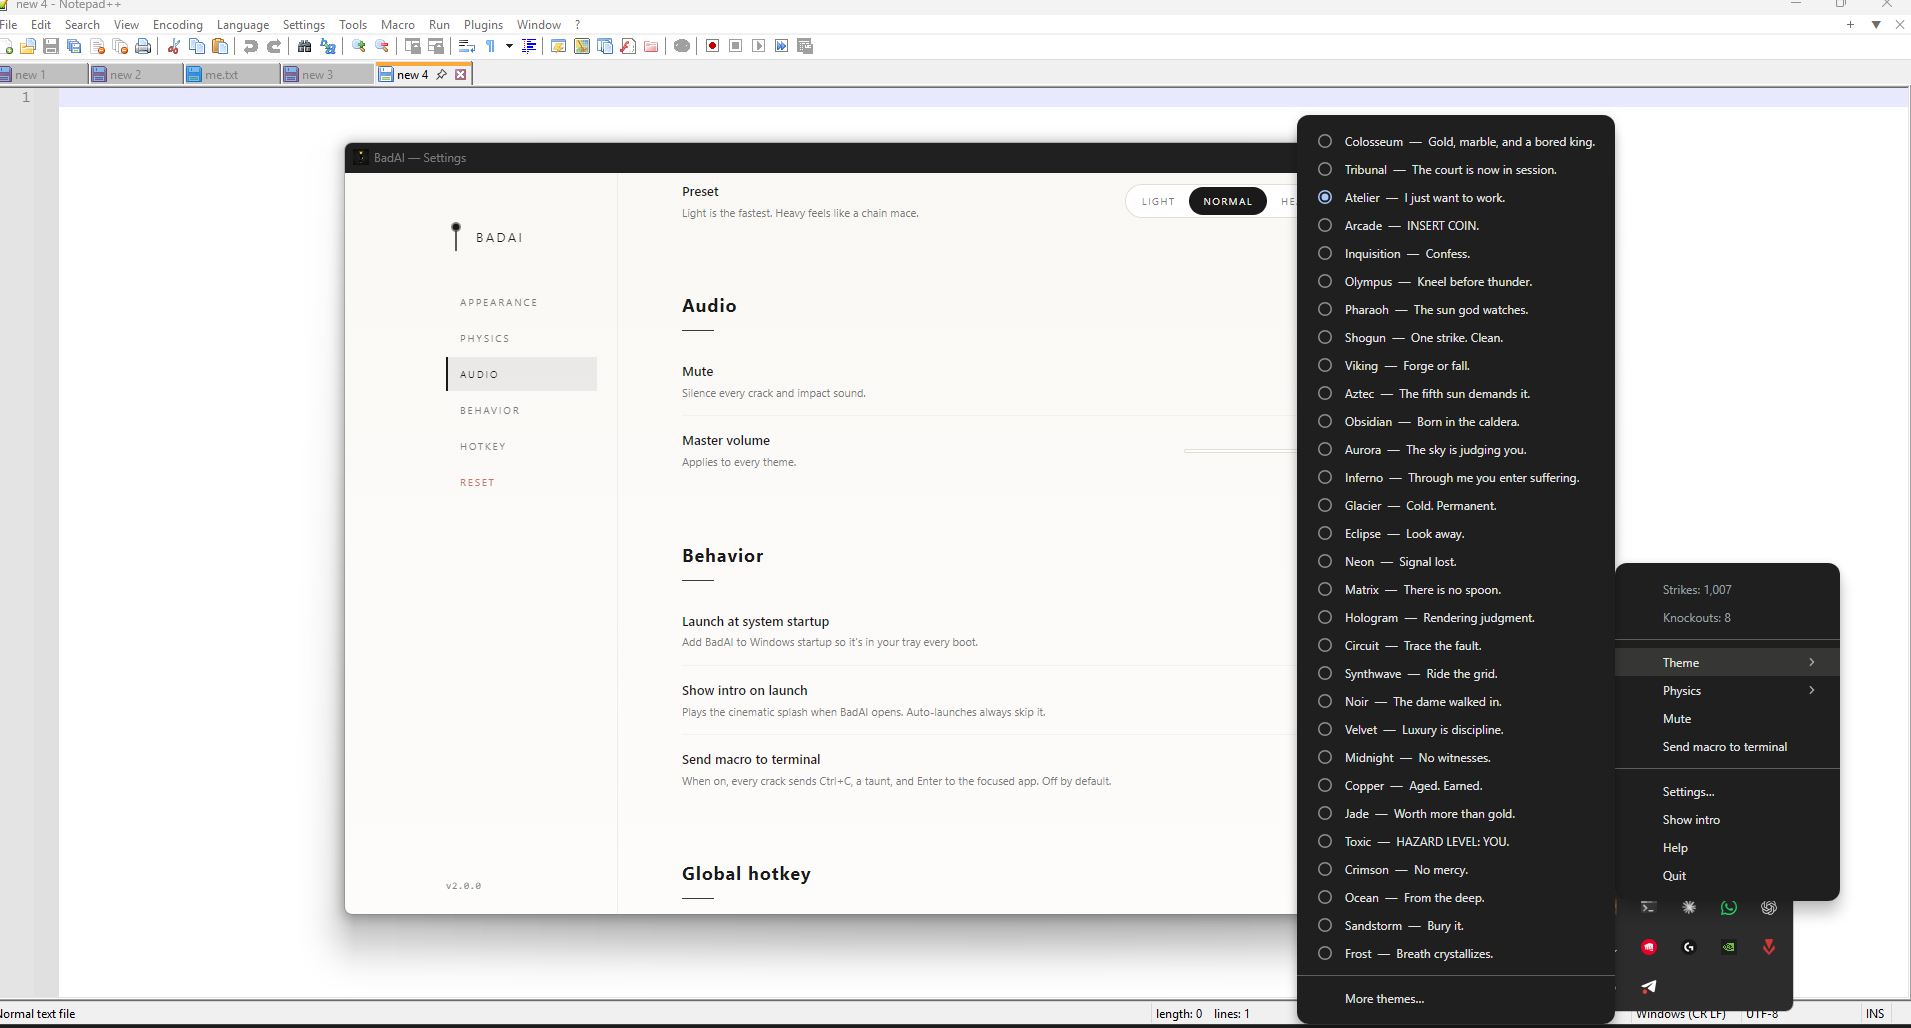Viewport: 1911px width, 1028px height.
Task: Select the Synthwave theme radio button
Action: [1325, 673]
